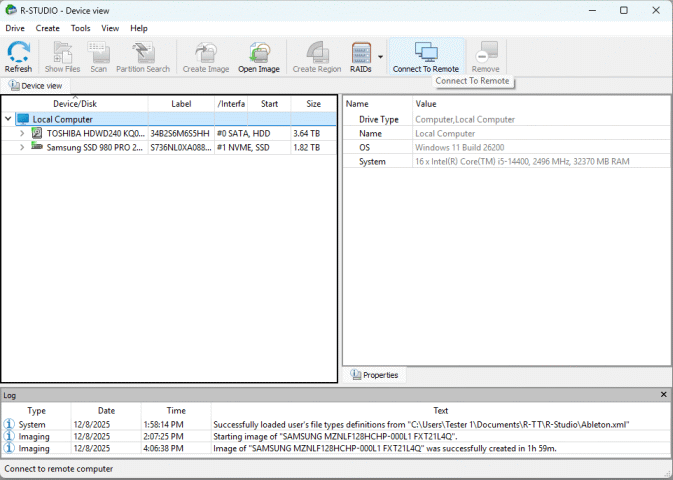Expand the Samsung SSD 980 PRO drive
The width and height of the screenshot is (673, 480).
click(22, 146)
